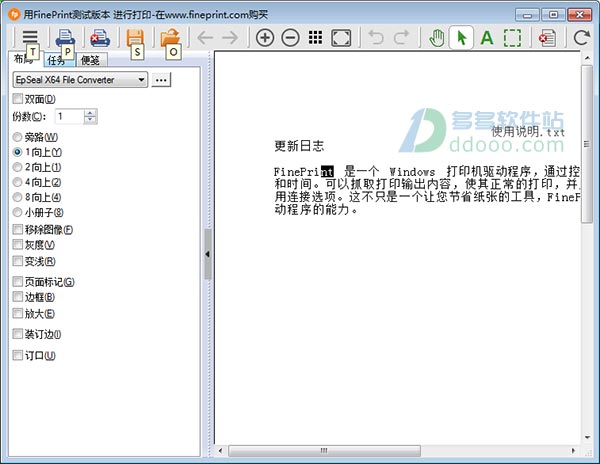Go to next page with right arrow
The image size is (600, 464).
tap(230, 37)
